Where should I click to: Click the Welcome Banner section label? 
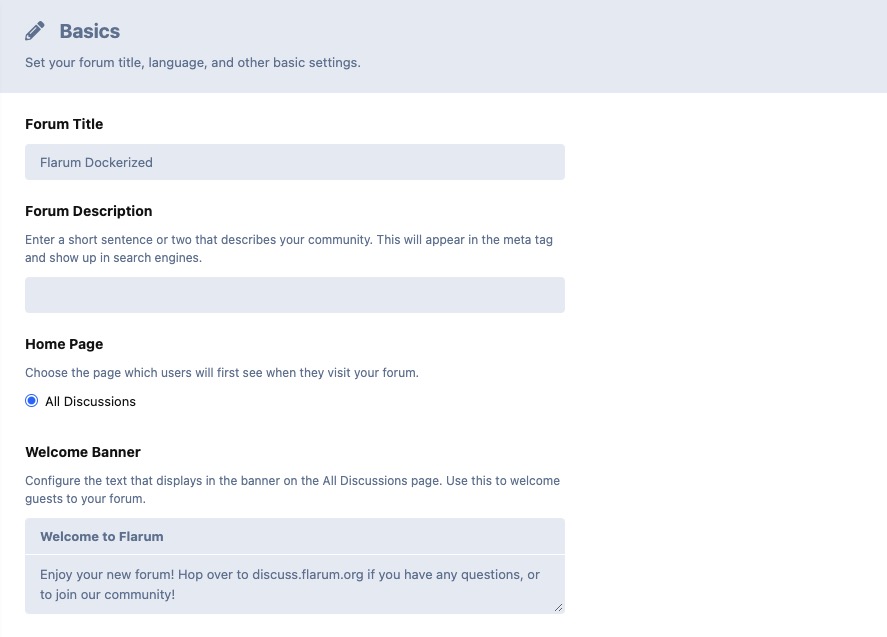tap(83, 452)
